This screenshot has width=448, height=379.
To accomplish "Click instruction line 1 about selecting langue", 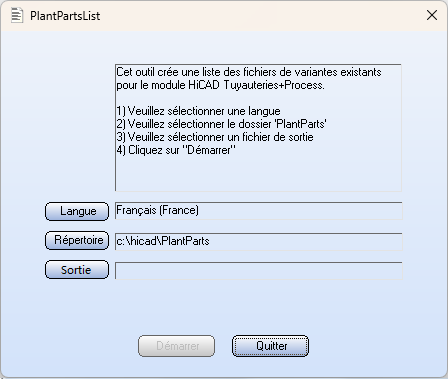I will coord(199,111).
